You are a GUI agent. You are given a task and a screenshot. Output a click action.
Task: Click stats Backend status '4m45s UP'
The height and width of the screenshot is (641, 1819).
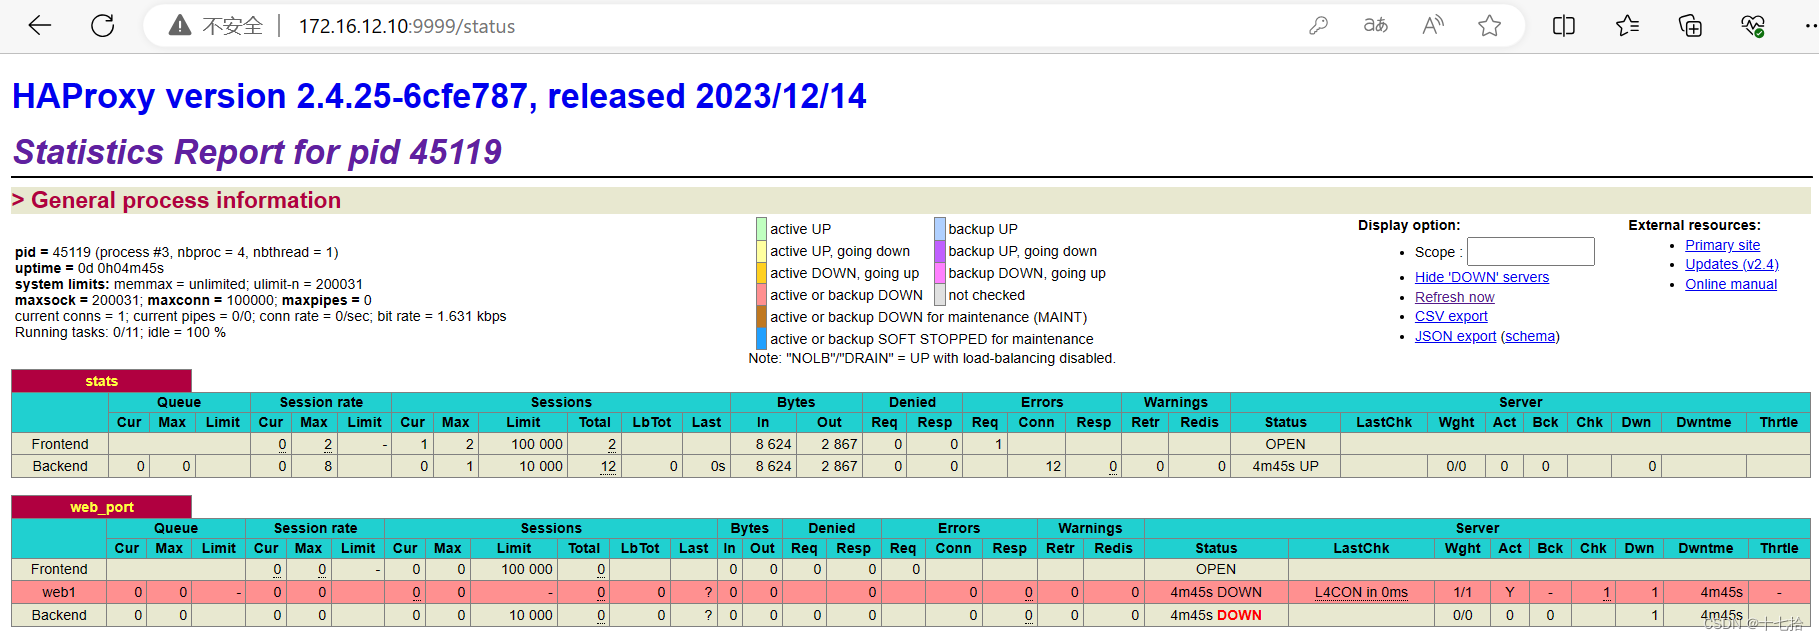pos(1285,466)
